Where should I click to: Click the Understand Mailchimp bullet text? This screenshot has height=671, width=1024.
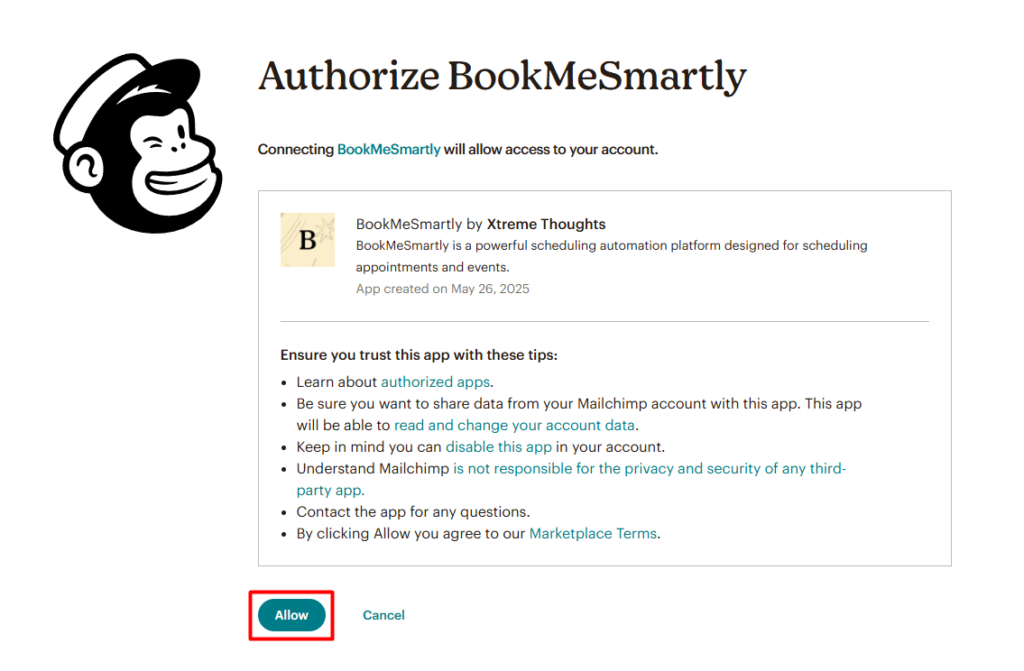click(x=373, y=469)
